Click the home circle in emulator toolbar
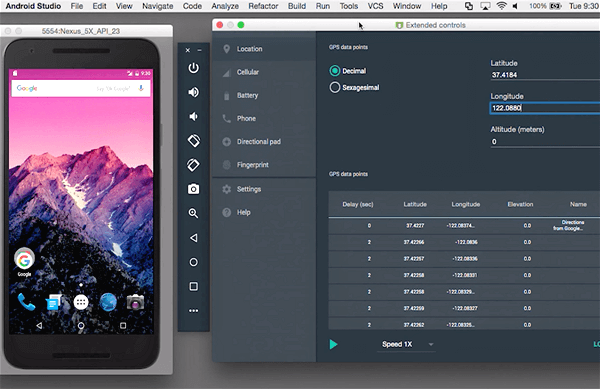 (194, 262)
